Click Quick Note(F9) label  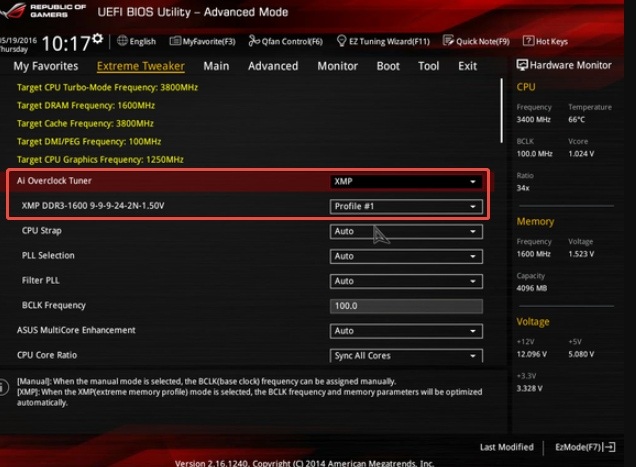click(483, 41)
